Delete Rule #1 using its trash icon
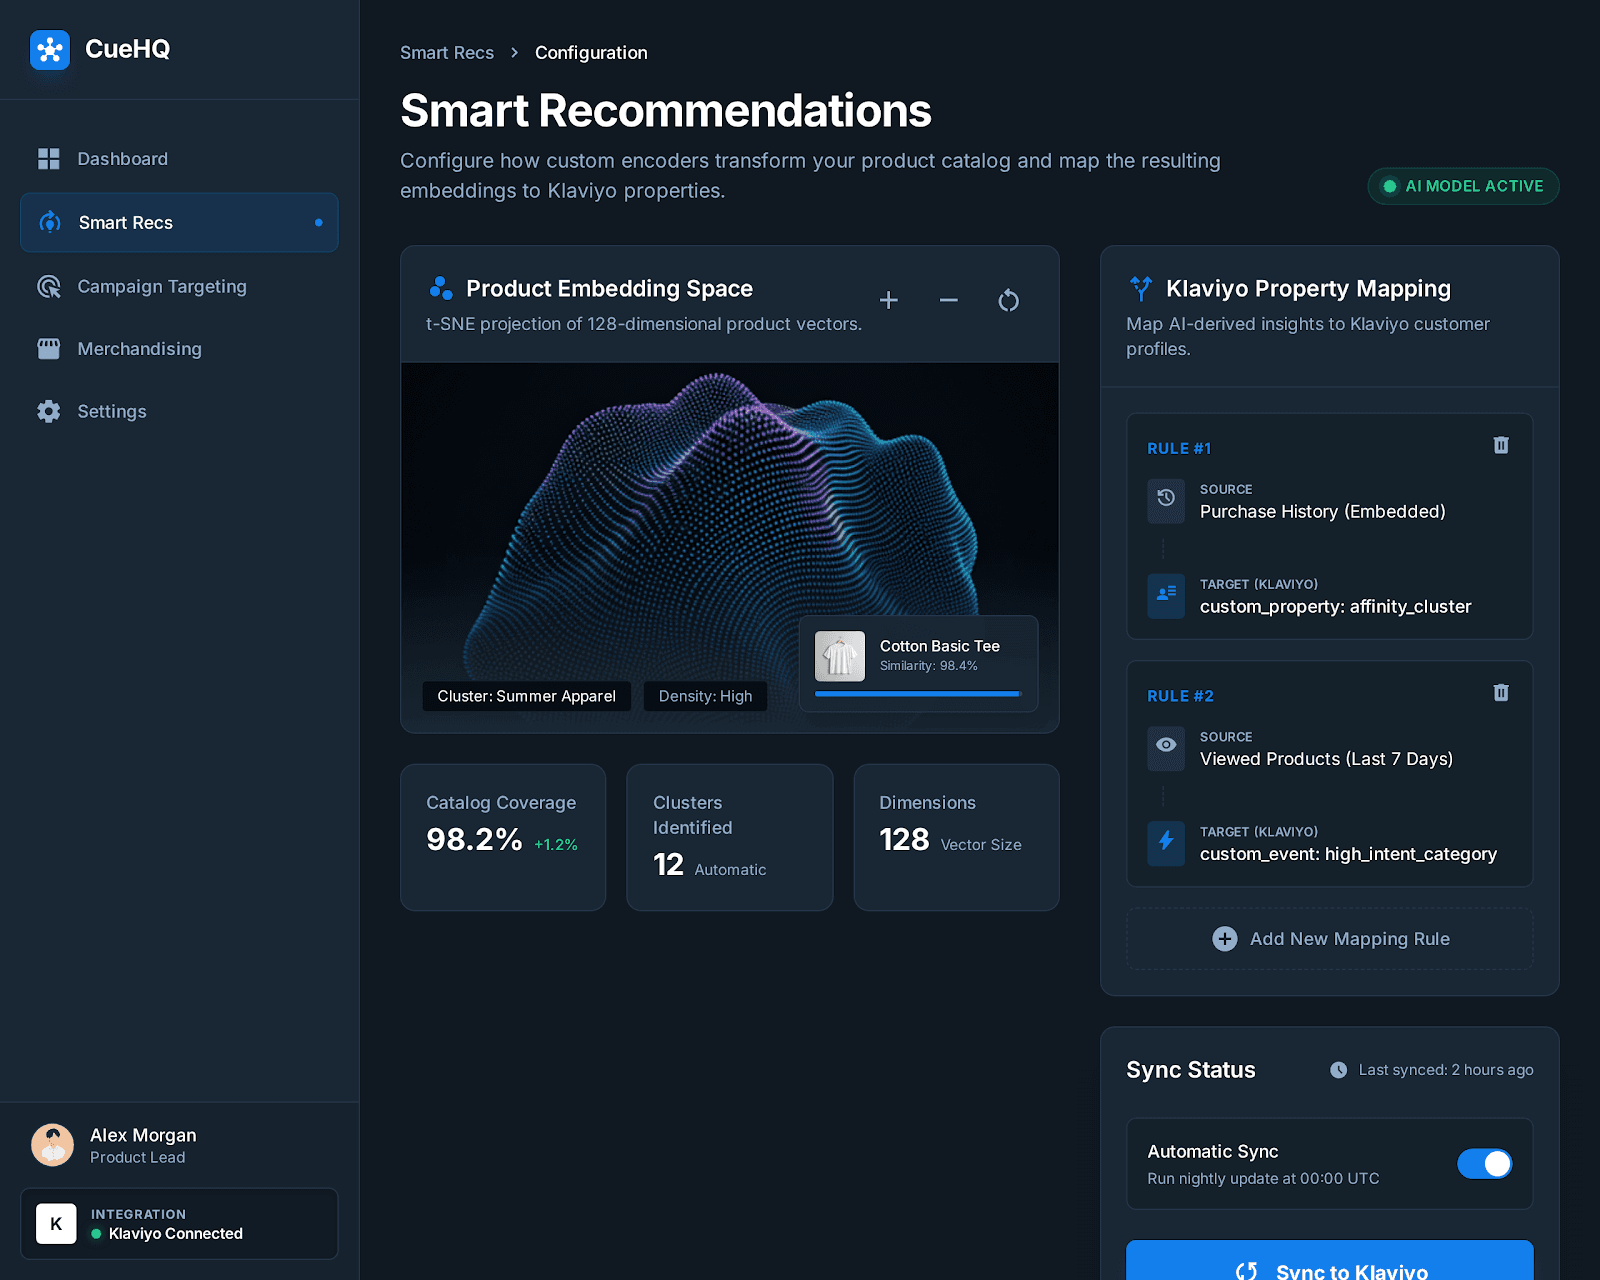 pyautogui.click(x=1500, y=446)
